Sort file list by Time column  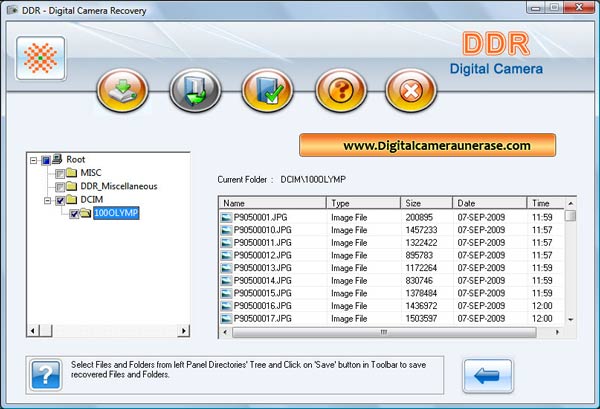(546, 203)
